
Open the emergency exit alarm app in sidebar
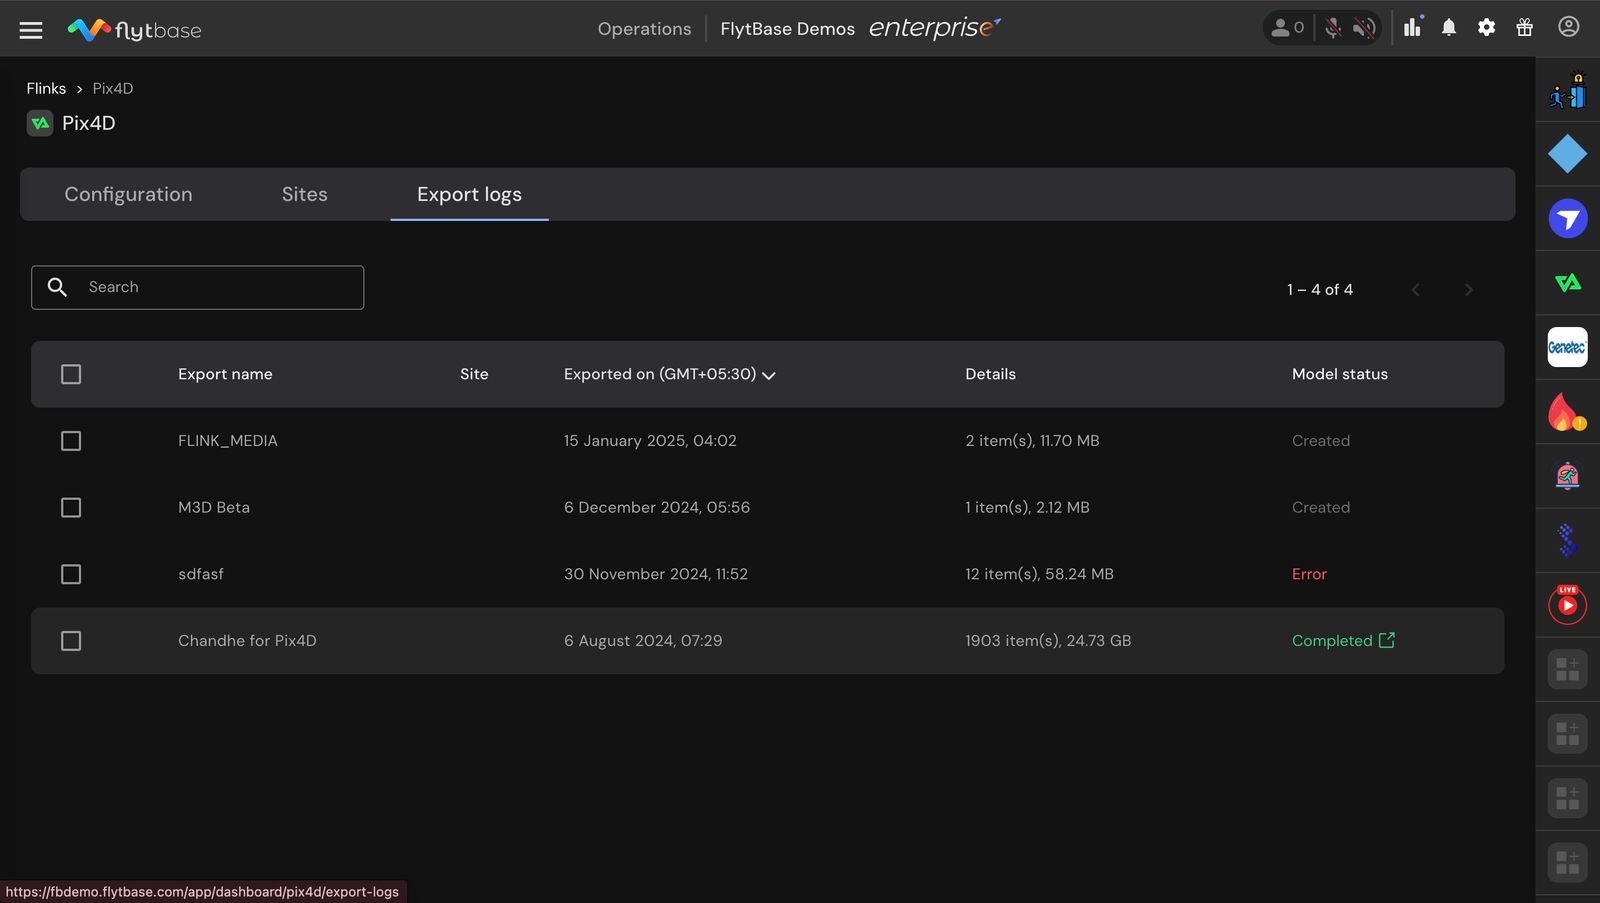point(1568,91)
